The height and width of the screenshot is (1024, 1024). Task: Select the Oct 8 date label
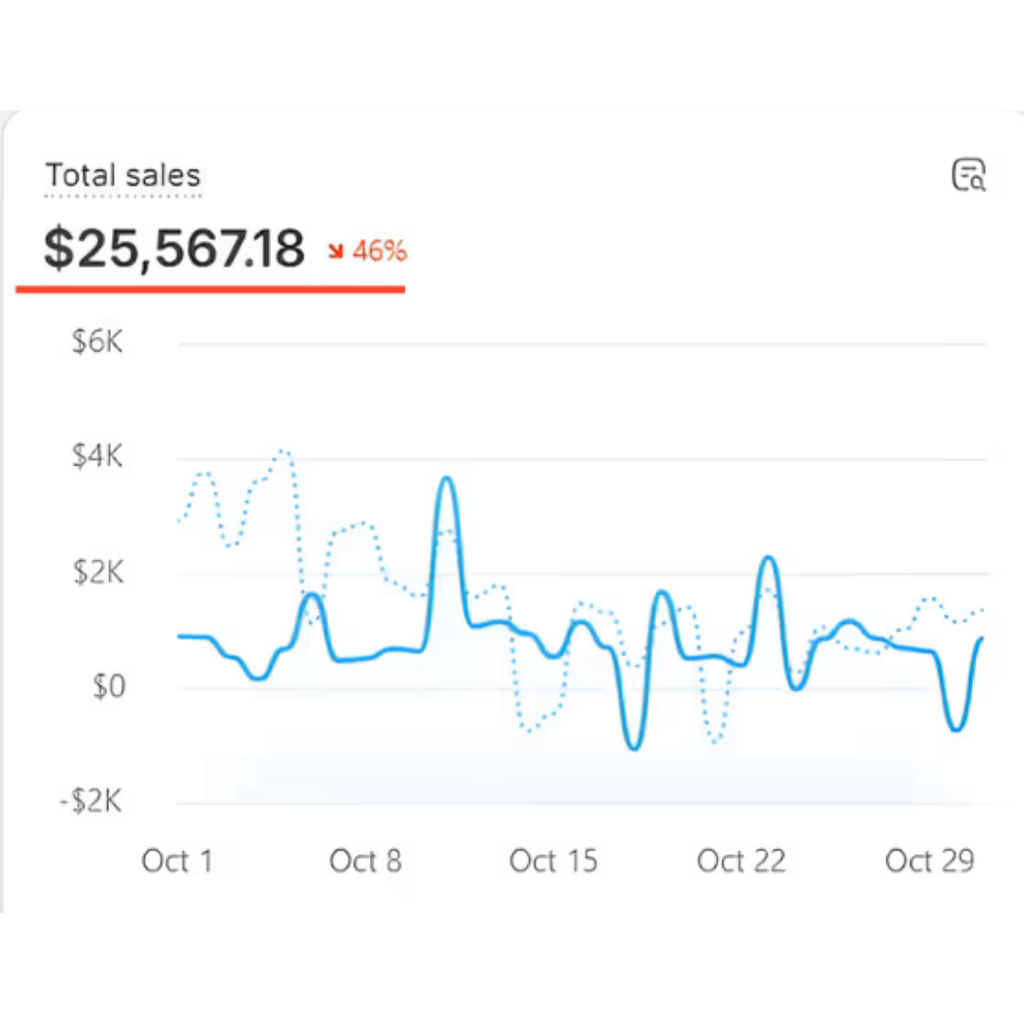click(365, 861)
